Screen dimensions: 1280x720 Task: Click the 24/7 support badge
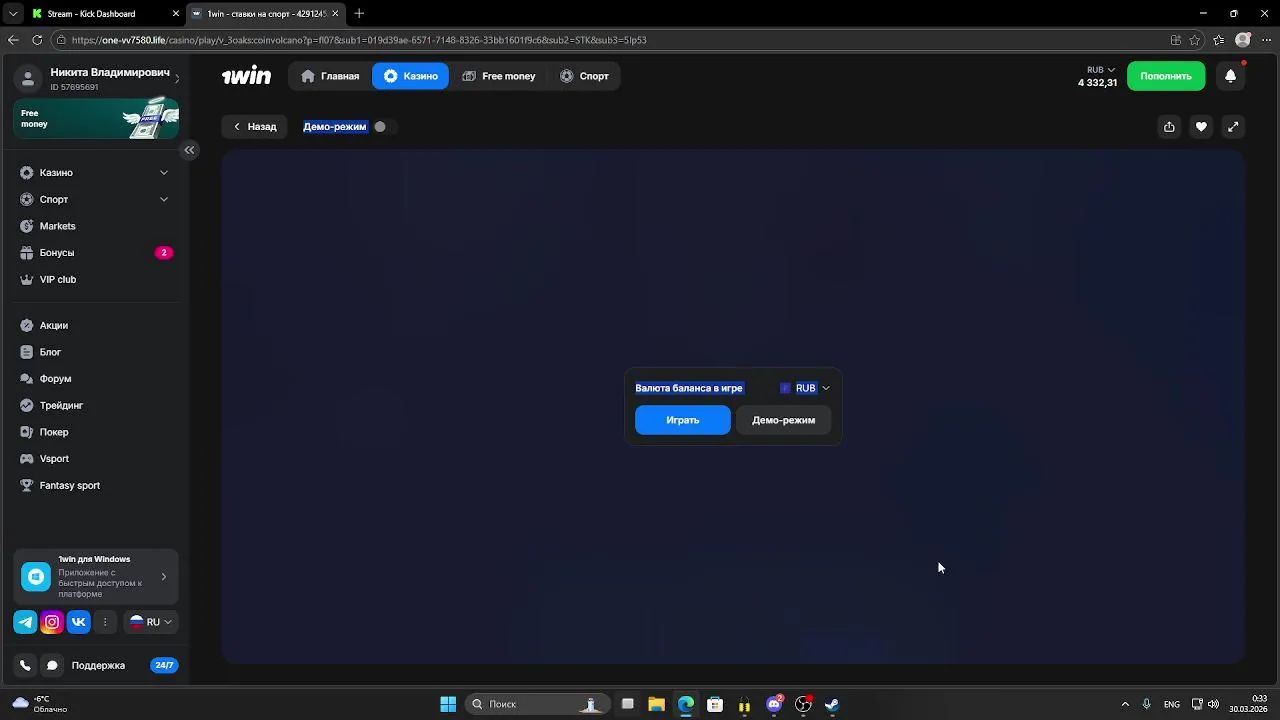point(164,665)
